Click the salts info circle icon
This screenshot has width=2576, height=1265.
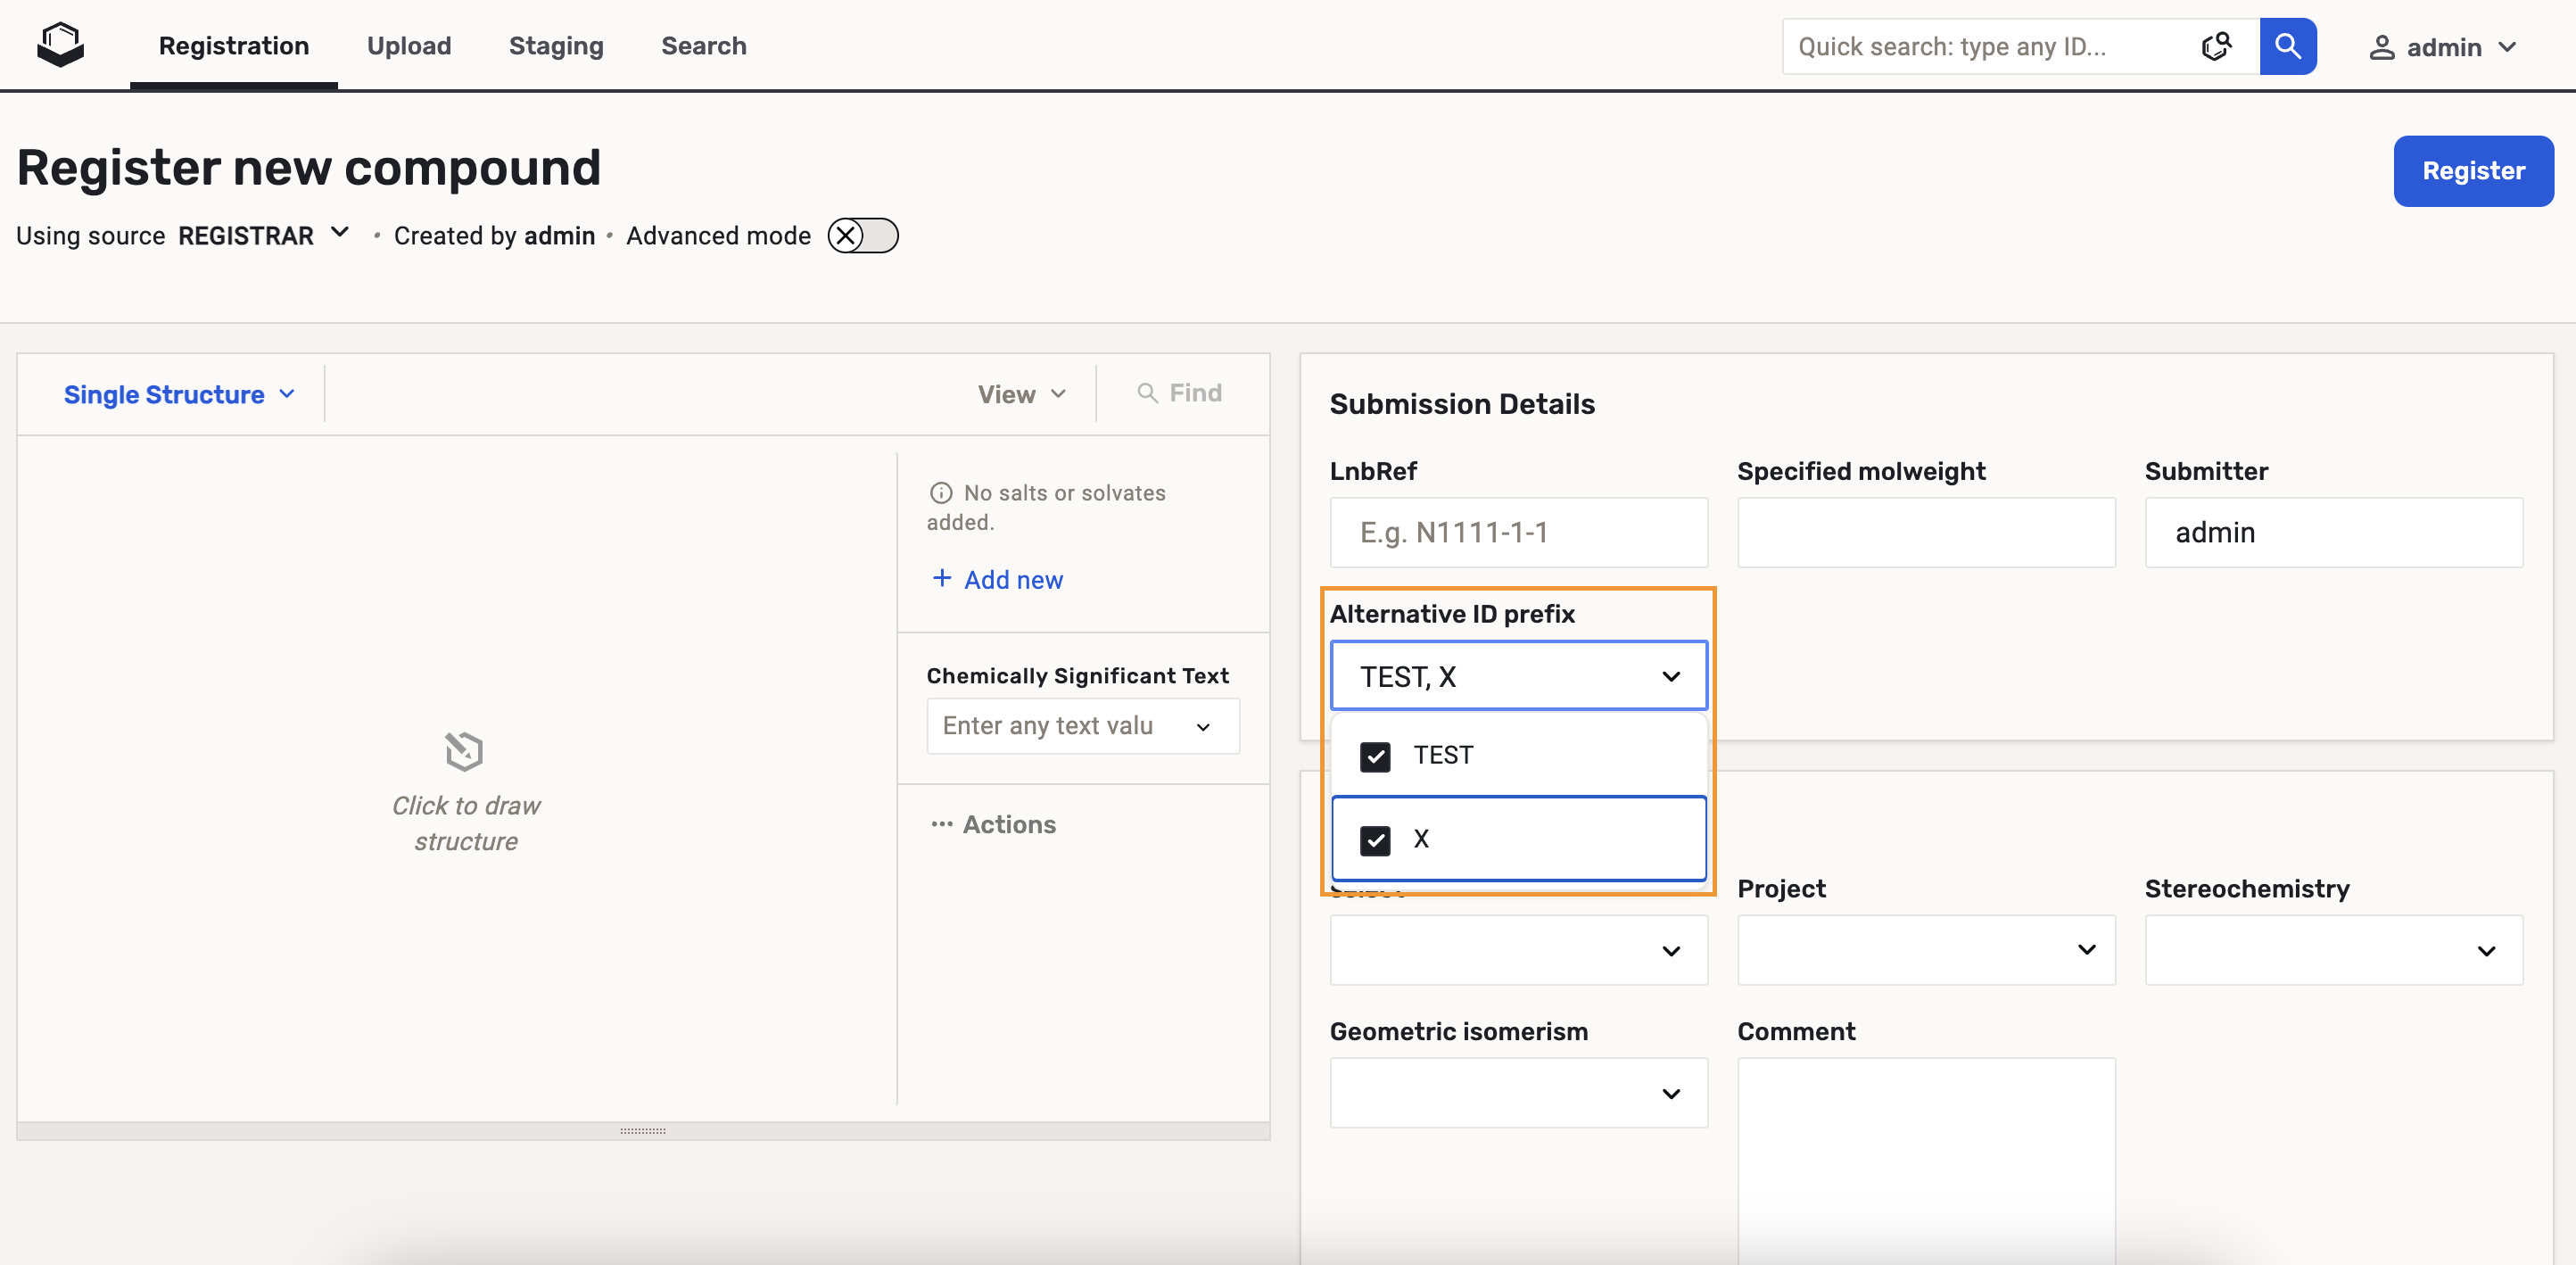(x=940, y=493)
